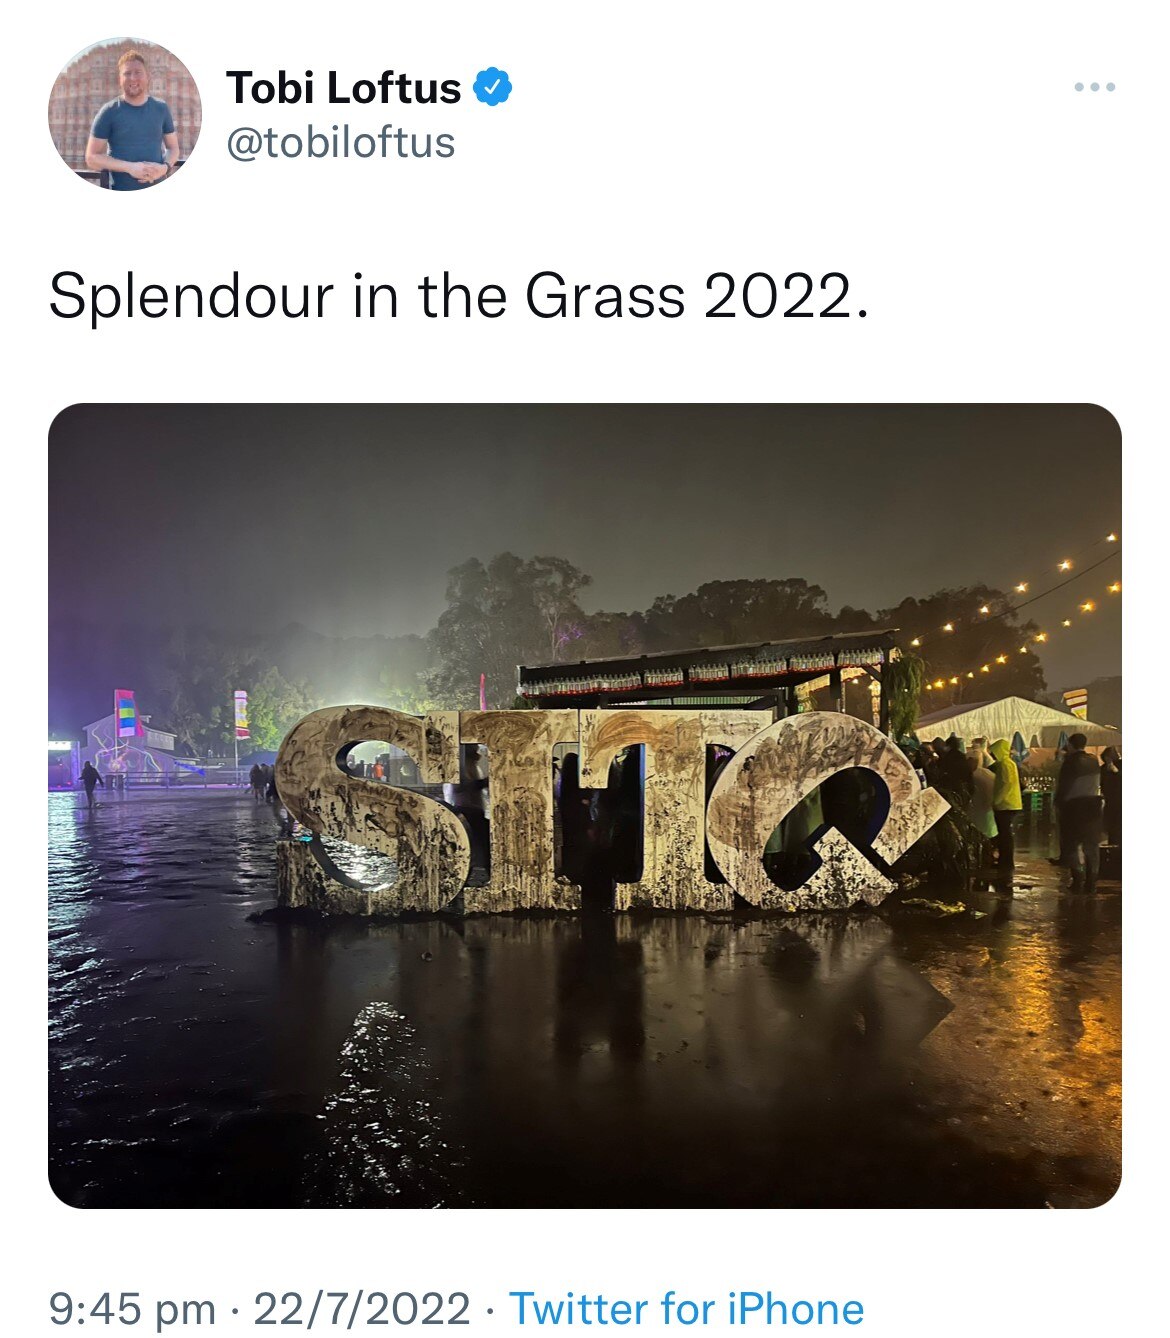Click the 9:45 pm timestamp

pos(132,1308)
